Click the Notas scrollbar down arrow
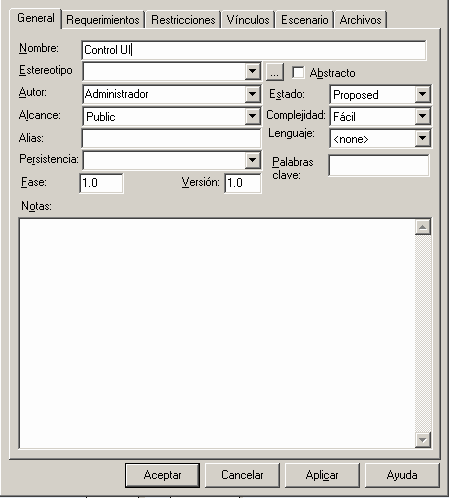449x498 pixels. click(x=423, y=440)
